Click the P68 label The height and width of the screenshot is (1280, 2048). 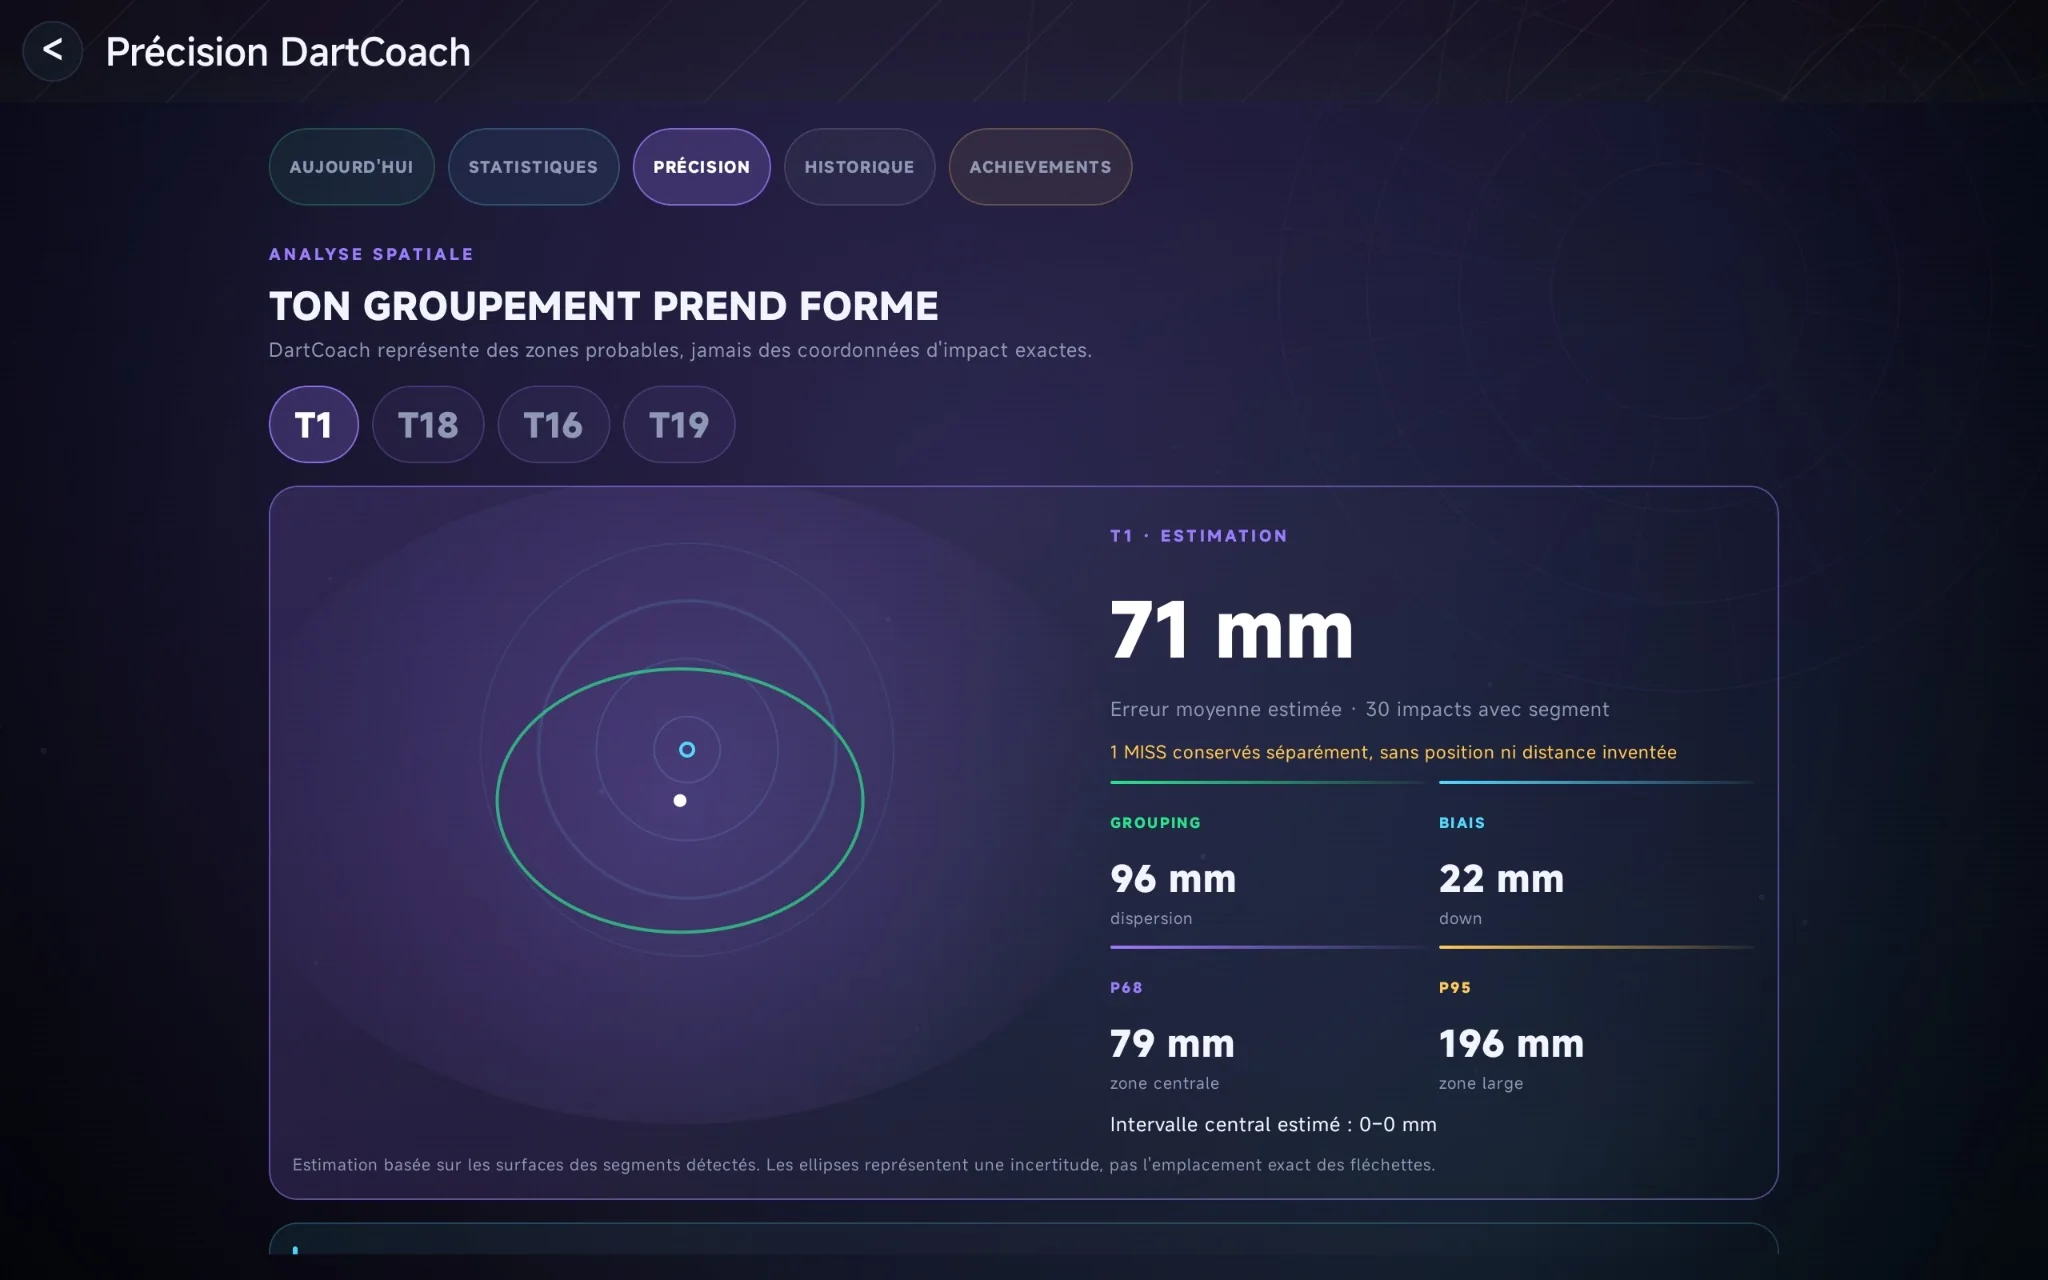[1126, 988]
